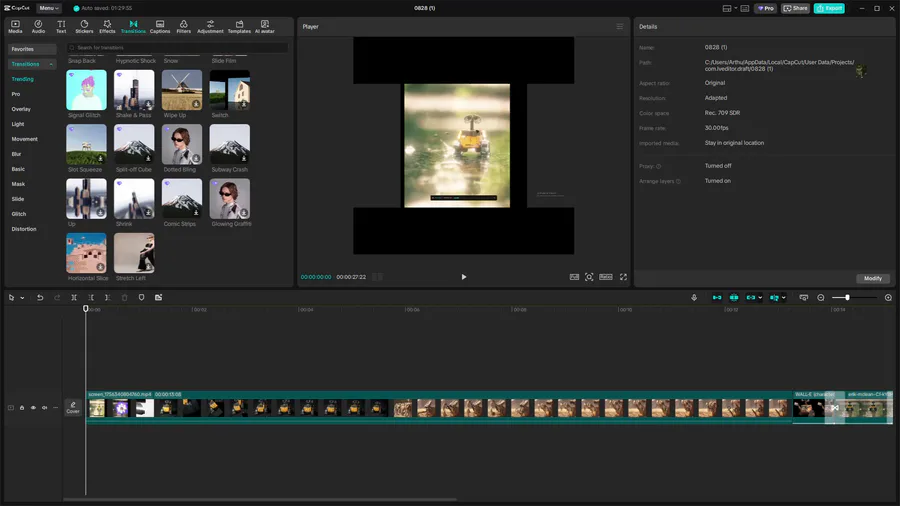The image size is (900, 506).
Task: Toggle auto snapping on the timeline
Action: [734, 297]
